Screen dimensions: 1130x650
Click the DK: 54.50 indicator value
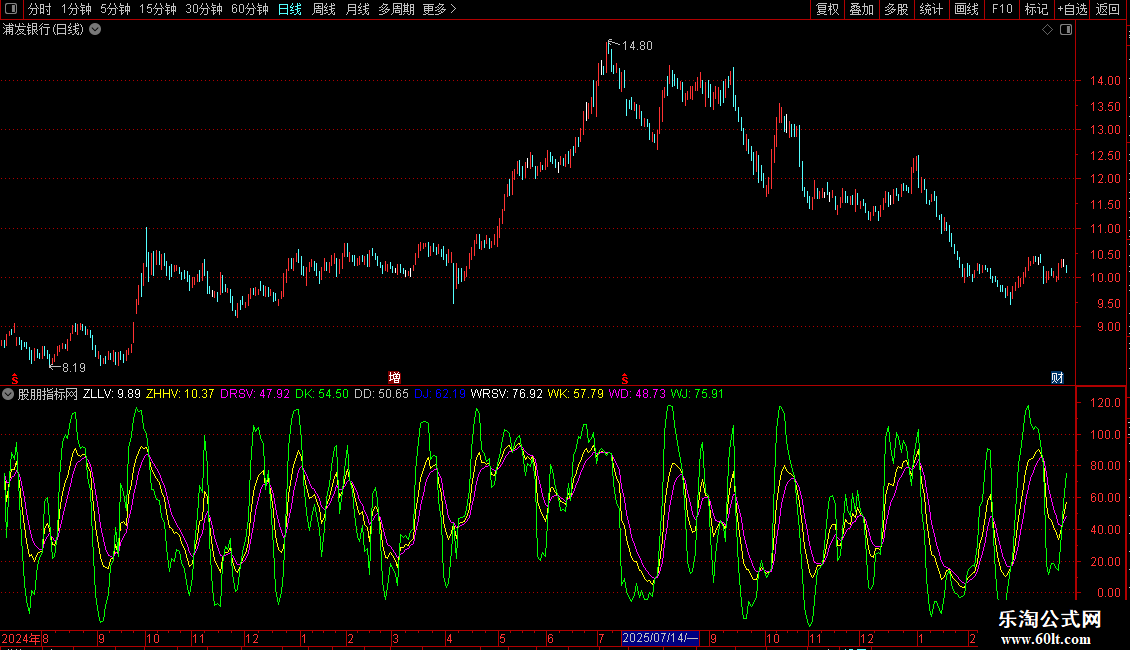(x=322, y=394)
